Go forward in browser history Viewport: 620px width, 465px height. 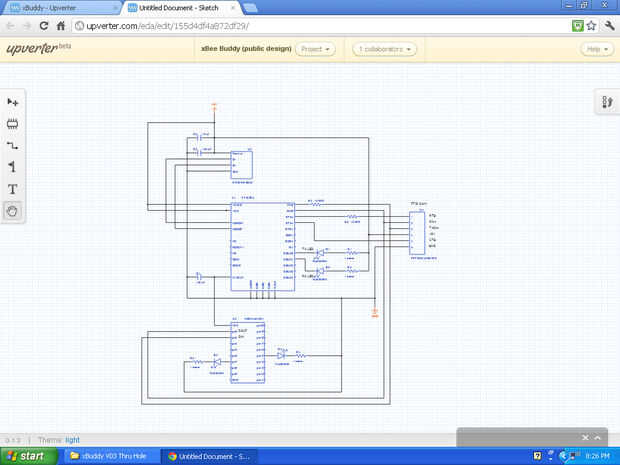(27, 26)
